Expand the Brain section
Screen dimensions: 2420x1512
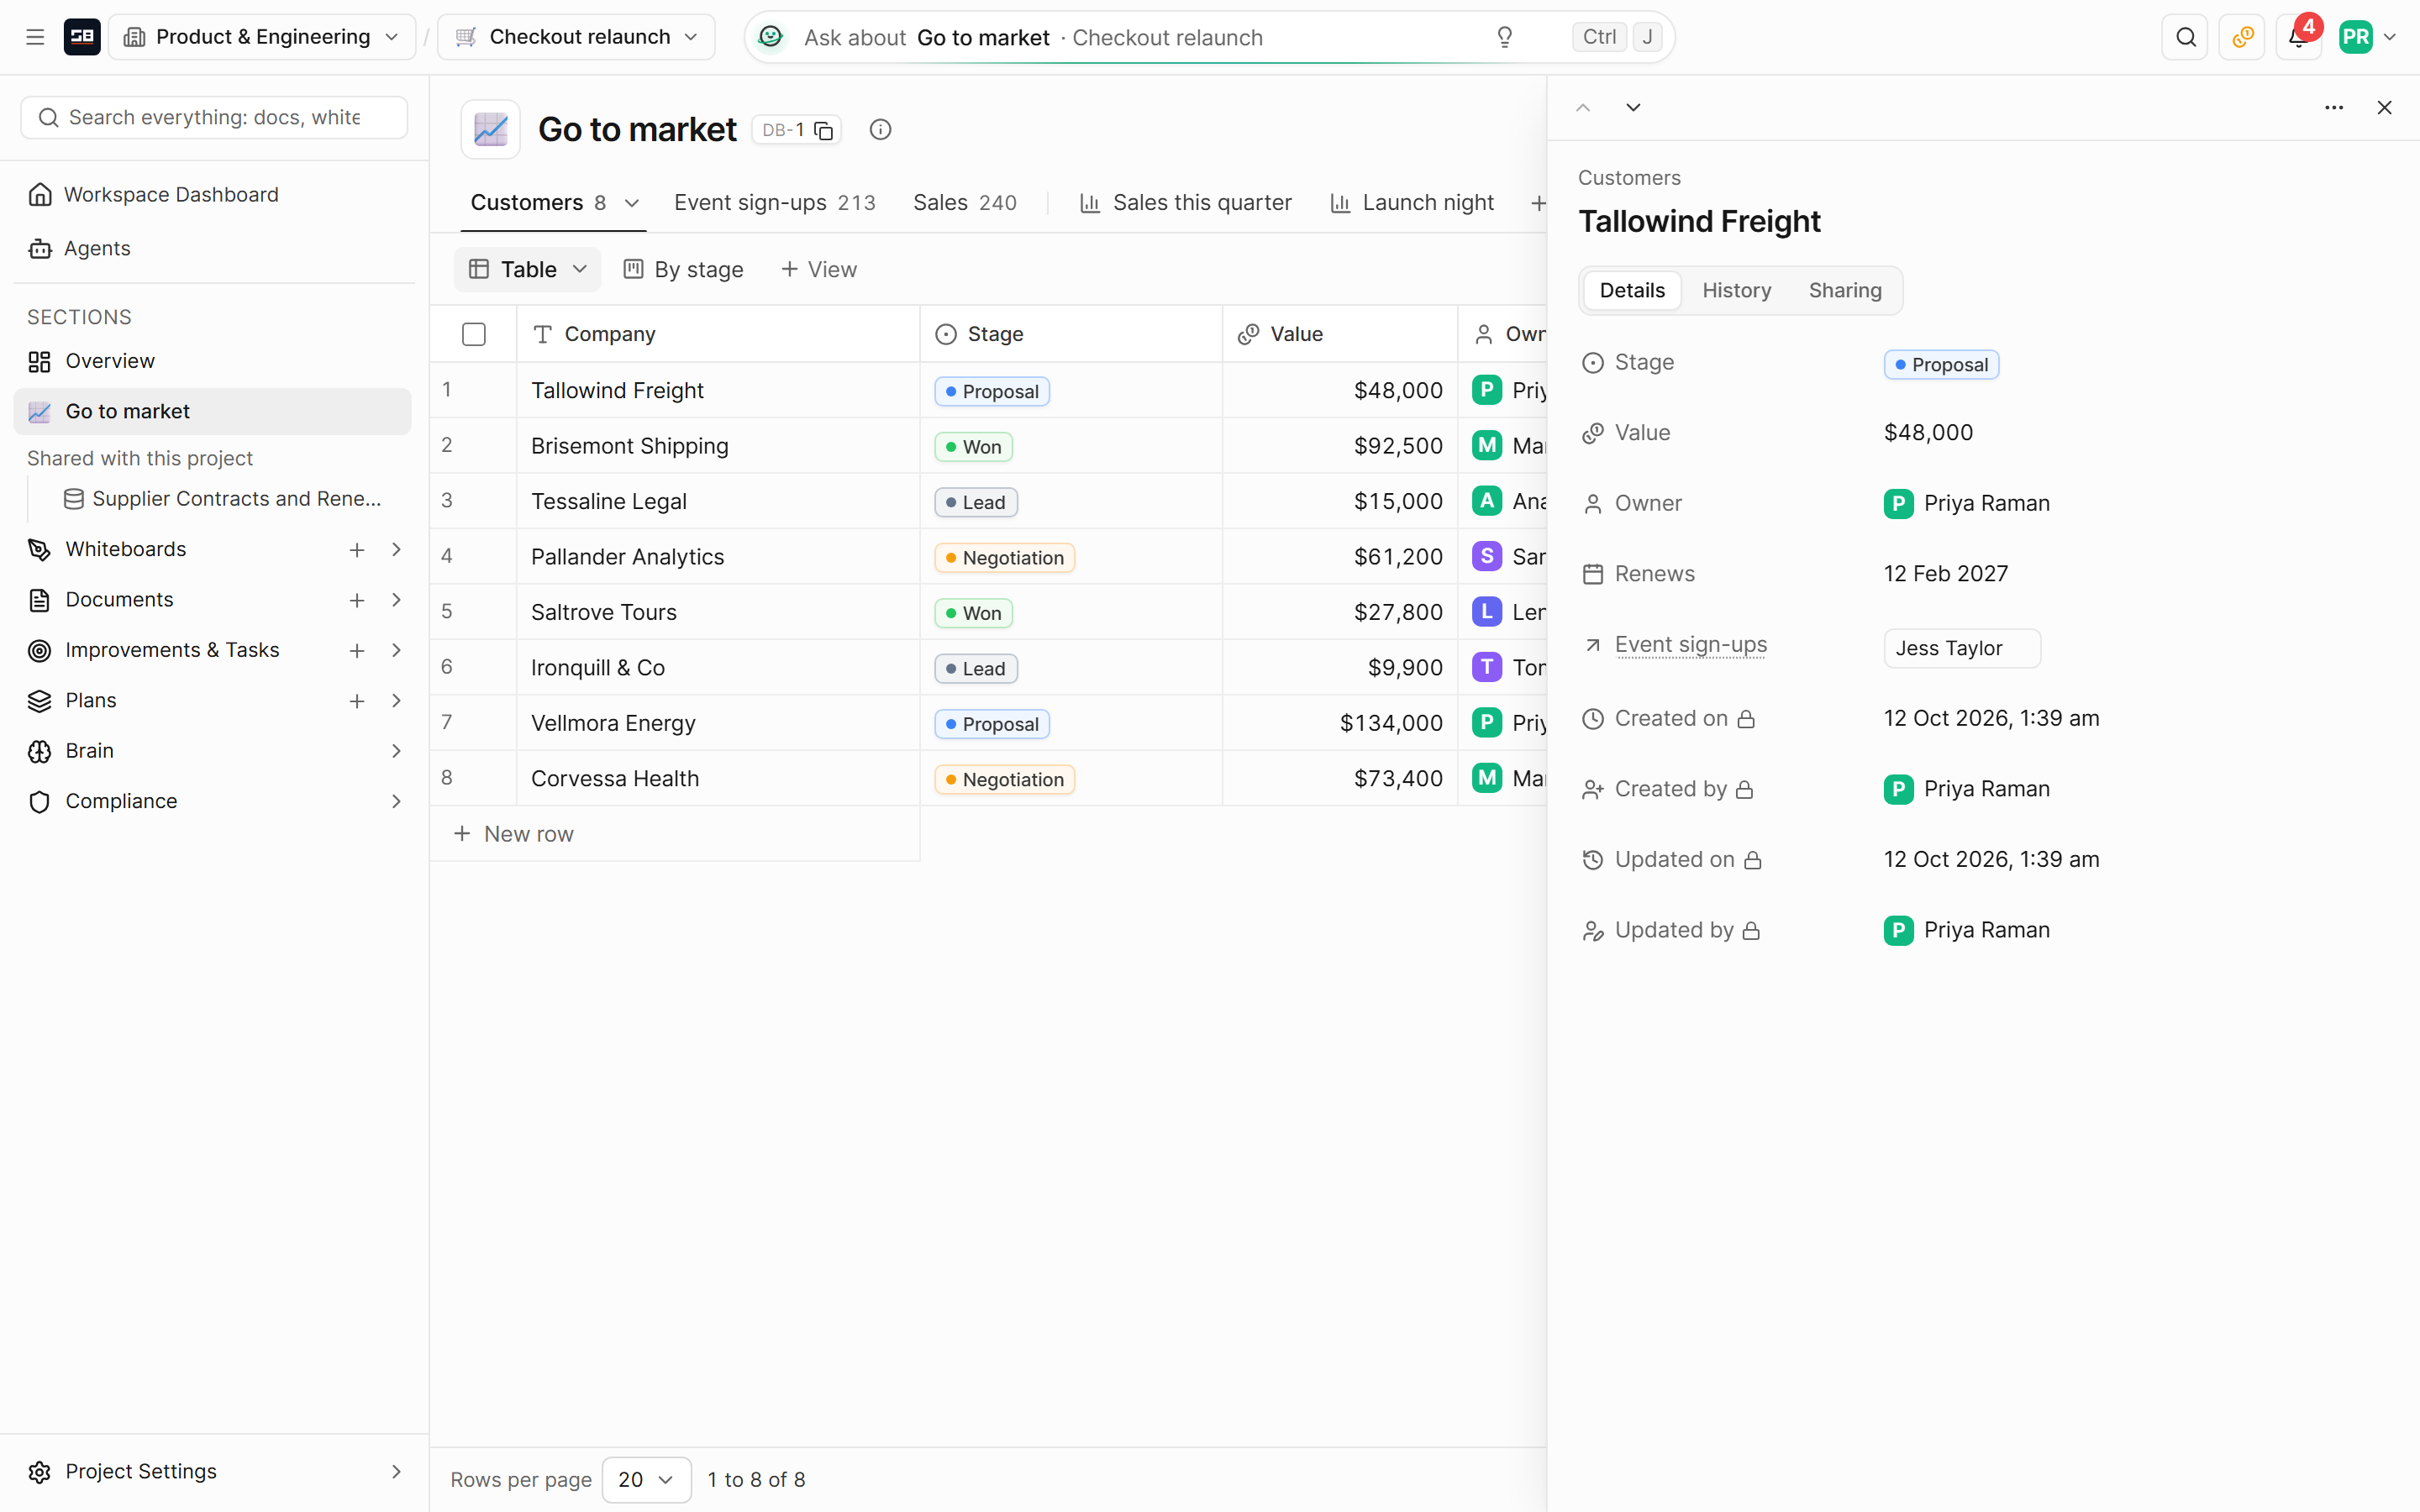(396, 751)
